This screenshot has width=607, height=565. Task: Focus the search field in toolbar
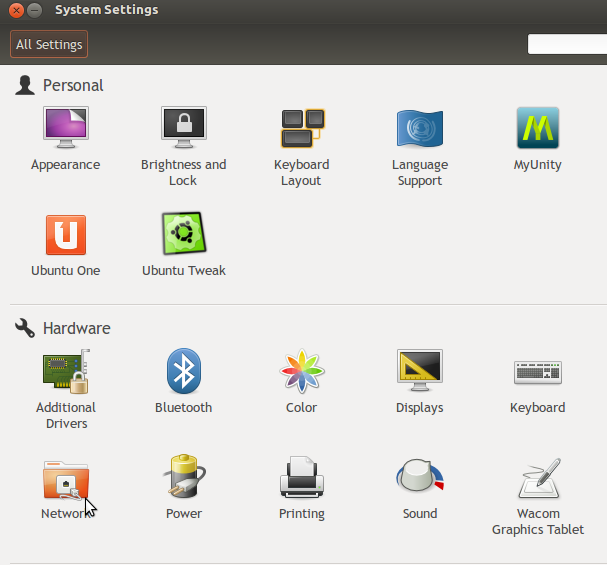pyautogui.click(x=567, y=44)
